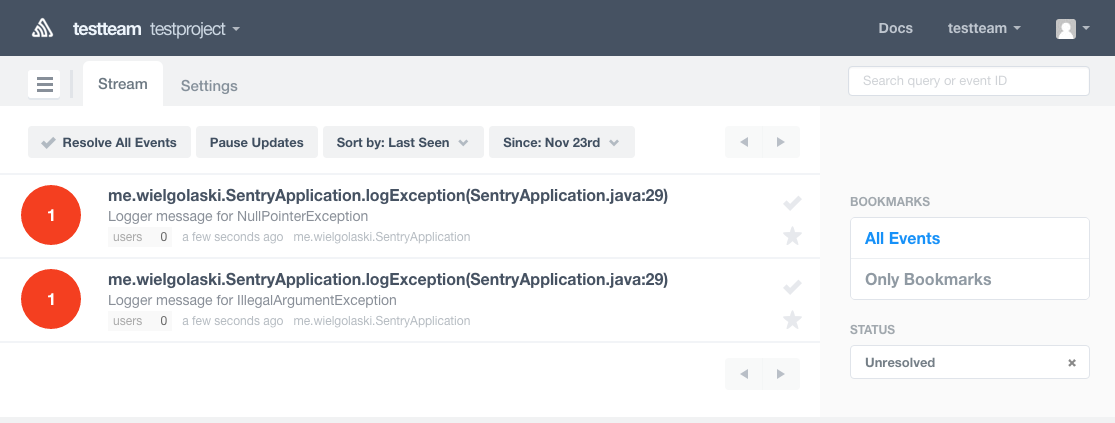Viewport: 1115px width, 423px height.
Task: Open the hamburger sidebar menu
Action: [45, 85]
